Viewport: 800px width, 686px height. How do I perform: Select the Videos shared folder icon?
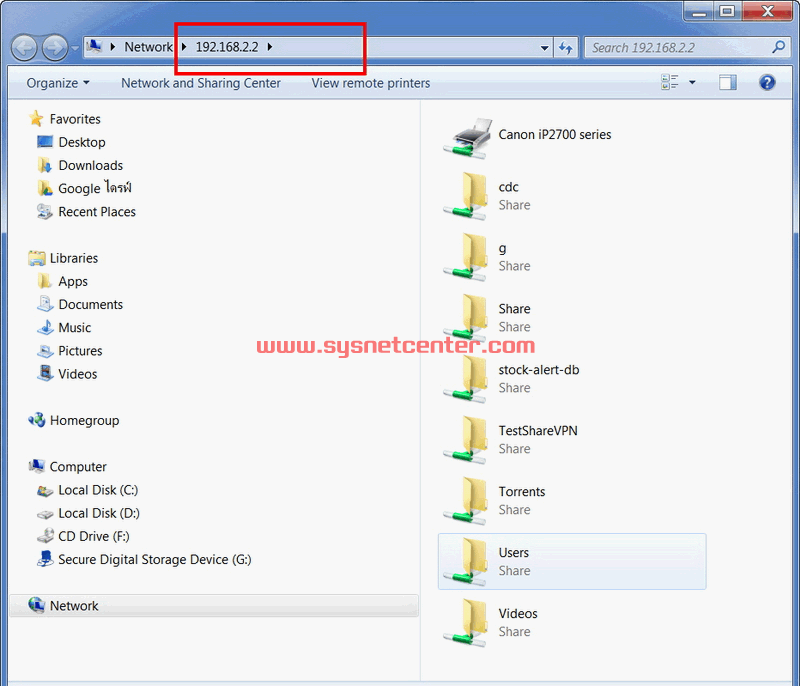click(x=465, y=623)
